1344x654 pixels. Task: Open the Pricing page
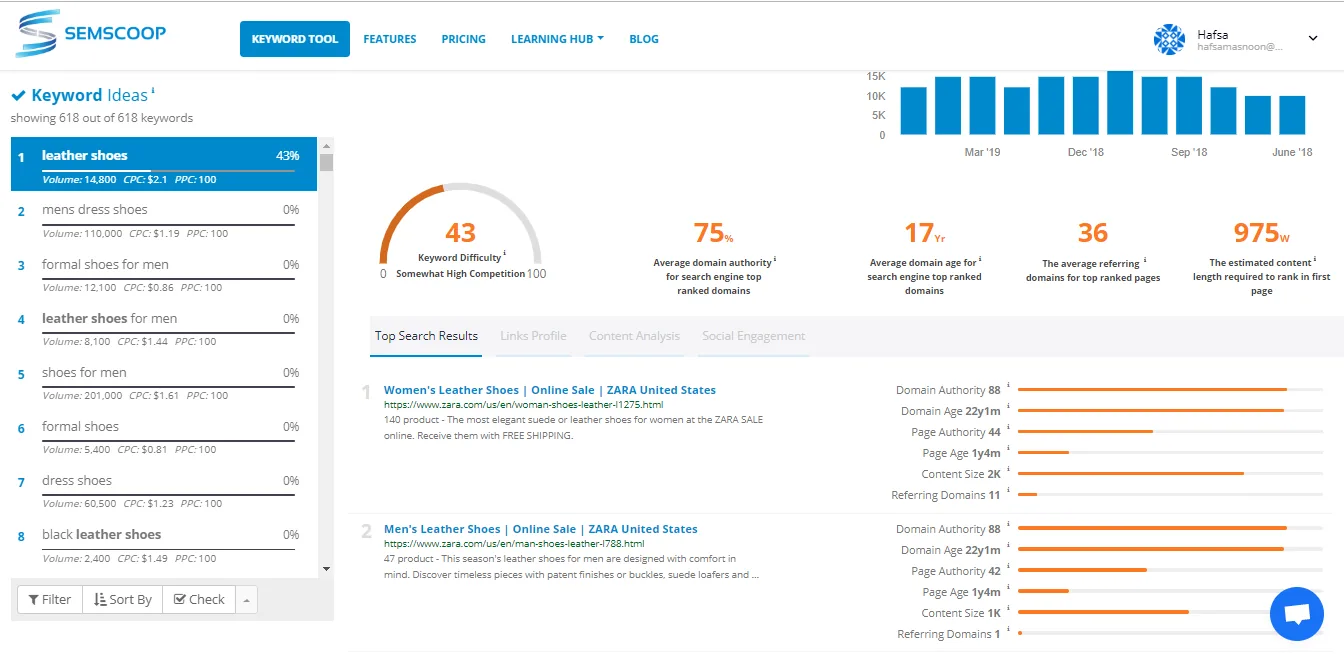coord(463,38)
